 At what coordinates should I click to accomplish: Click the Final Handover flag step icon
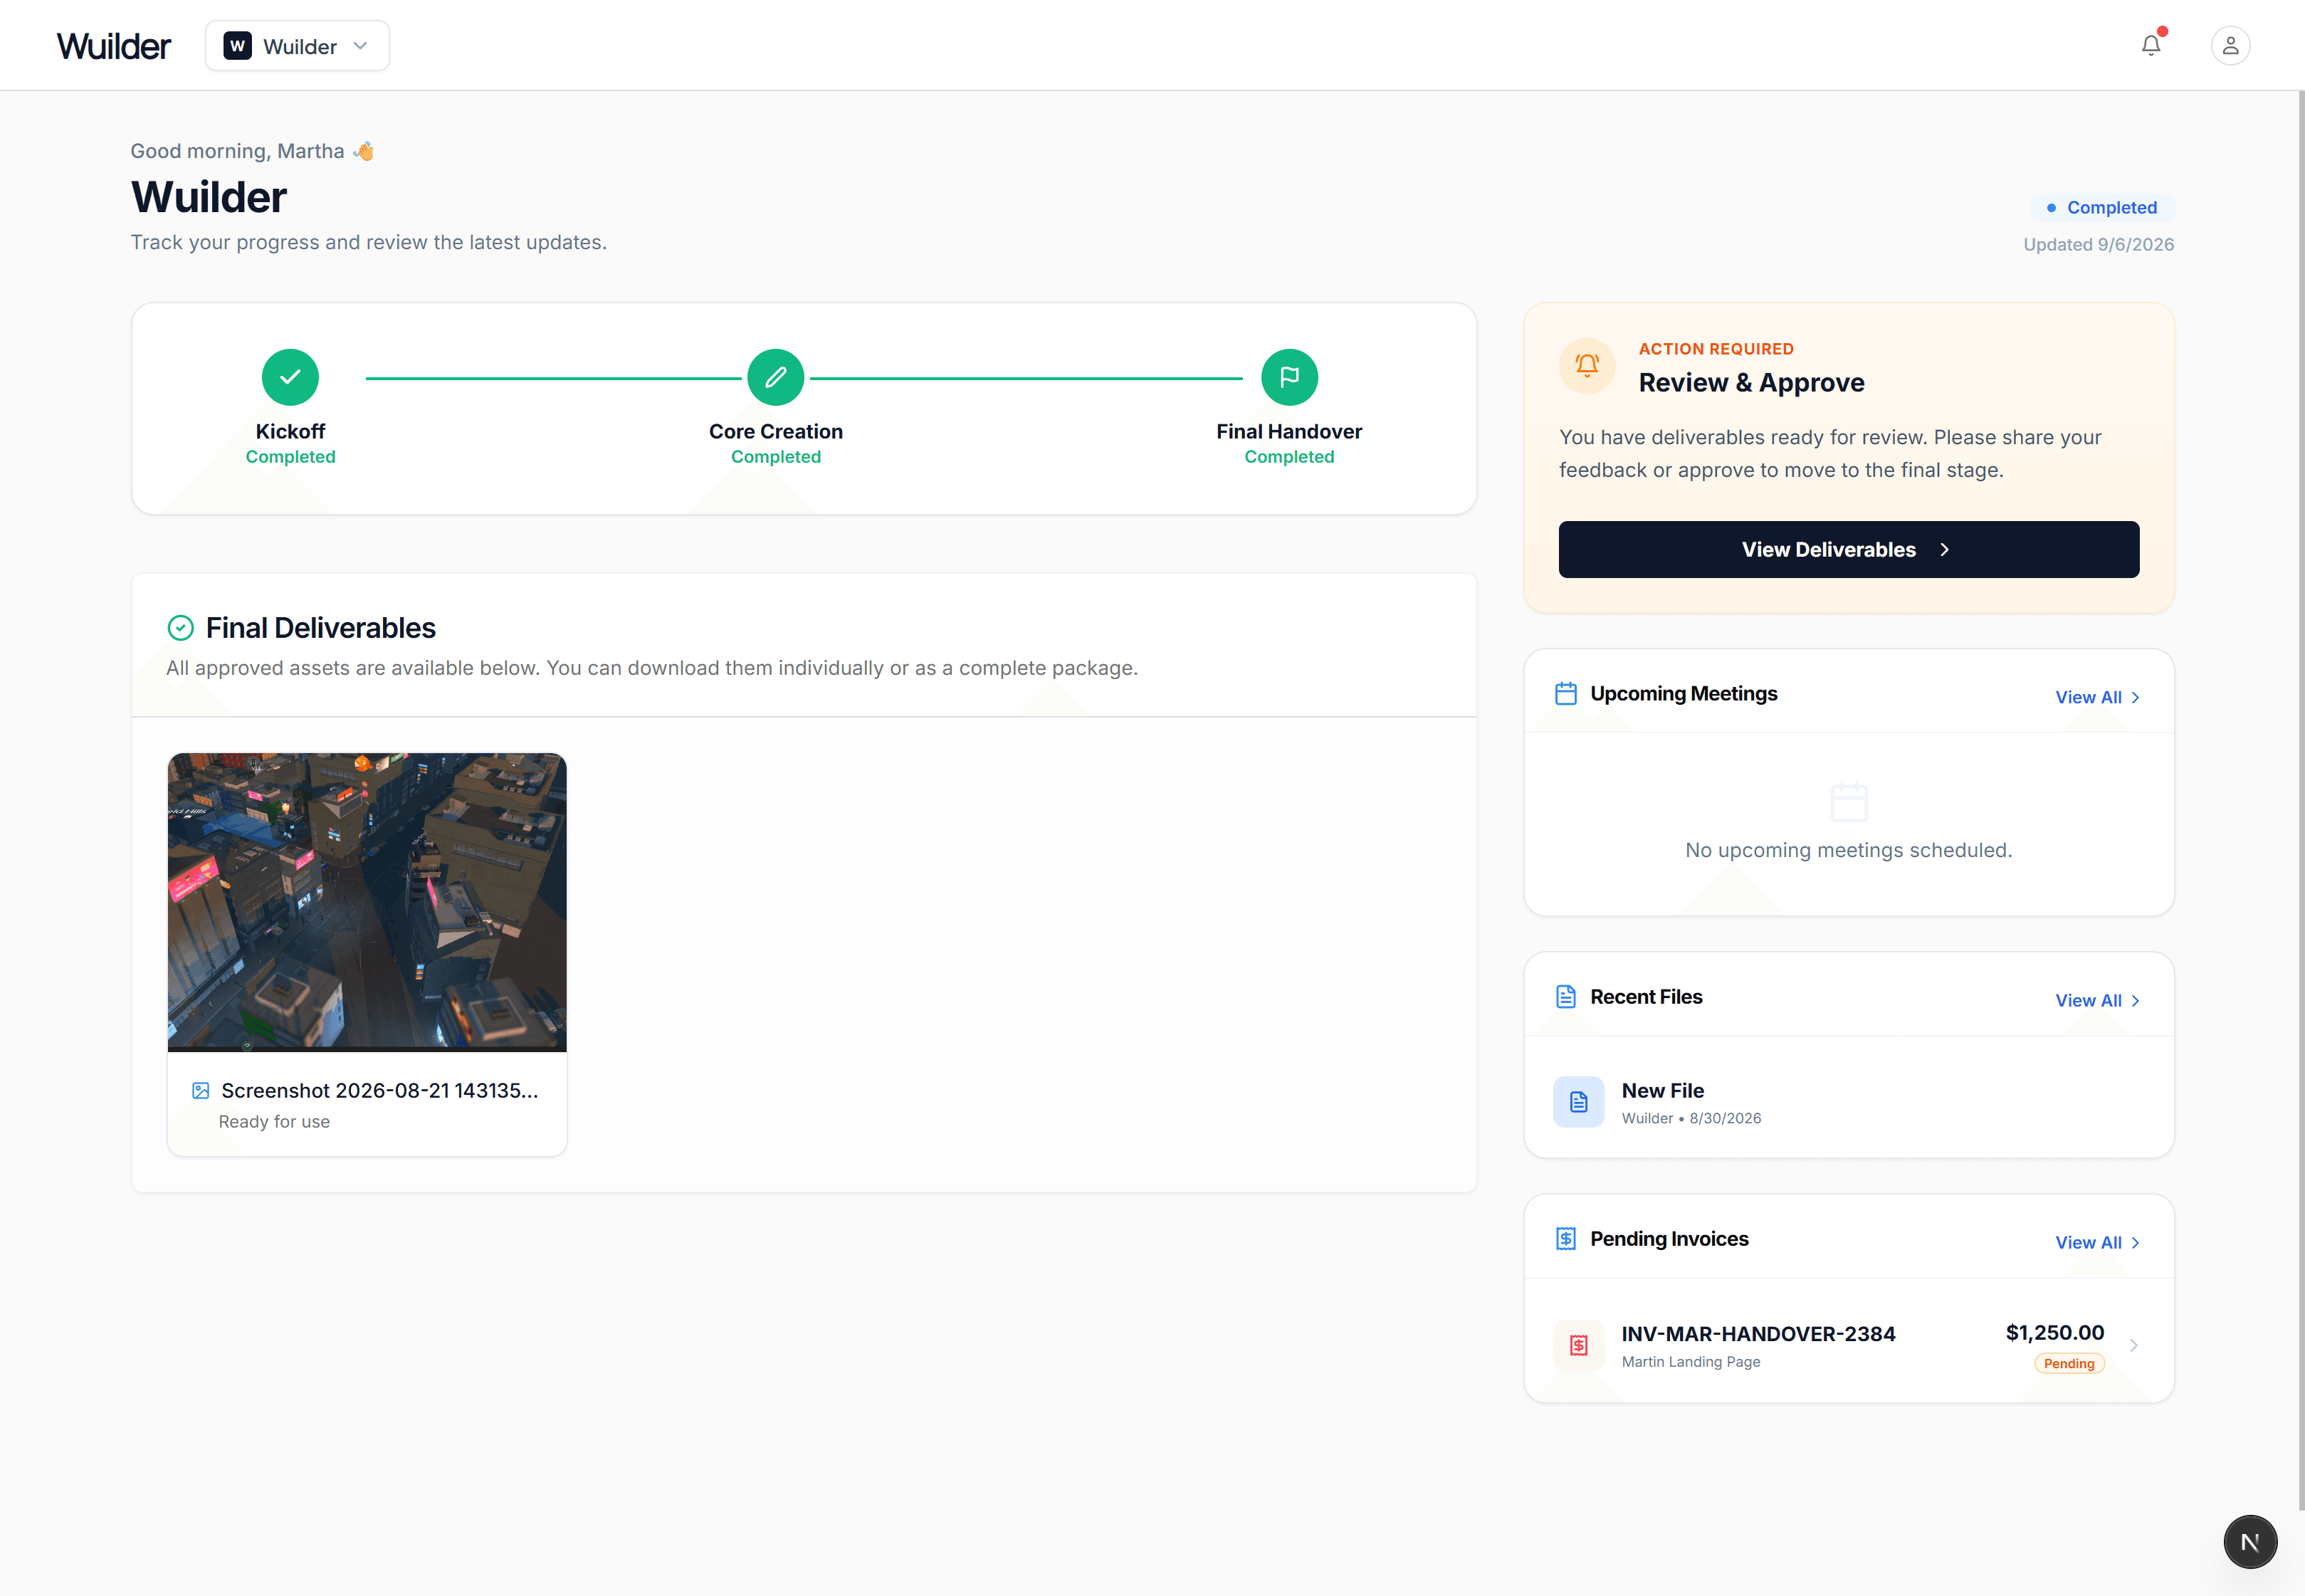tap(1289, 377)
